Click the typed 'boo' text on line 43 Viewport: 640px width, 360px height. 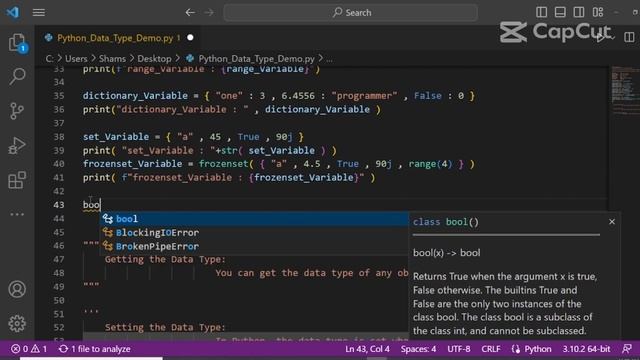[x=91, y=205]
